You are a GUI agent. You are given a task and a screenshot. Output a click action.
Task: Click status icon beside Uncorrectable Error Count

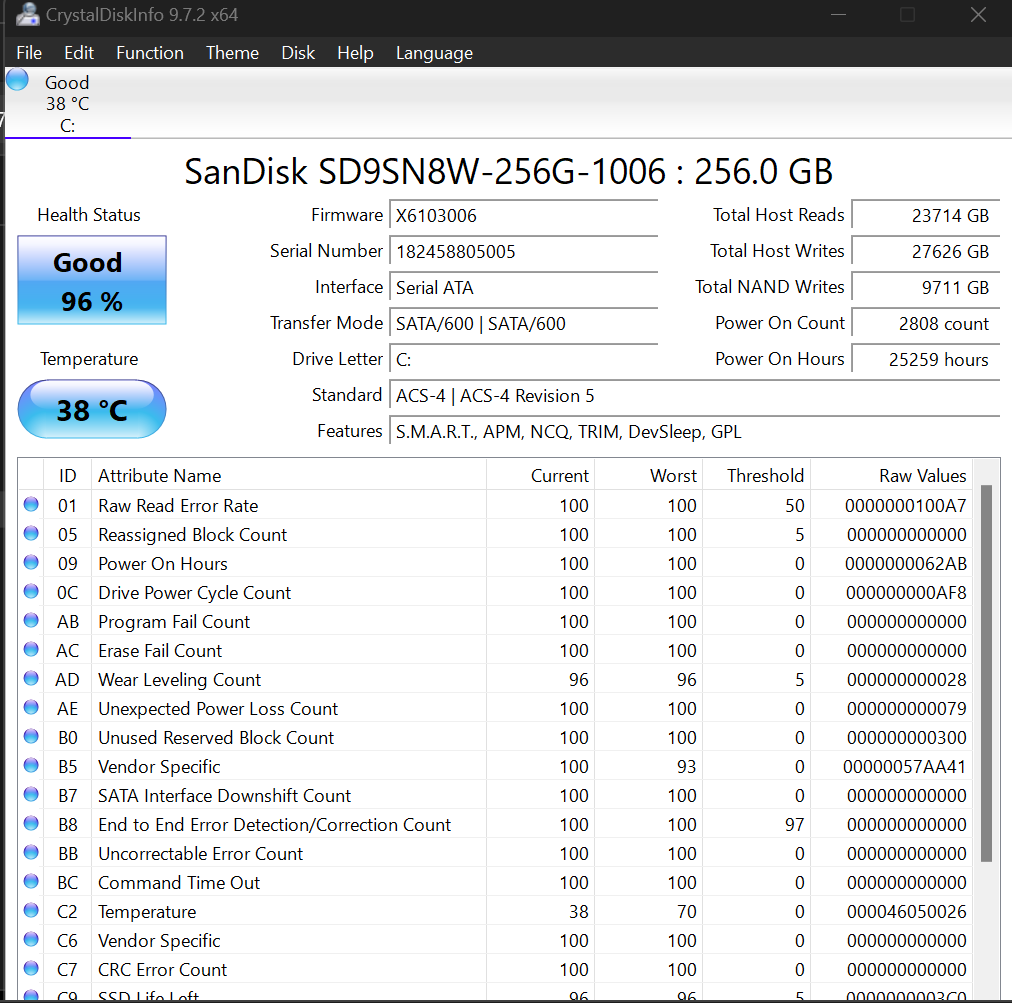click(31, 853)
